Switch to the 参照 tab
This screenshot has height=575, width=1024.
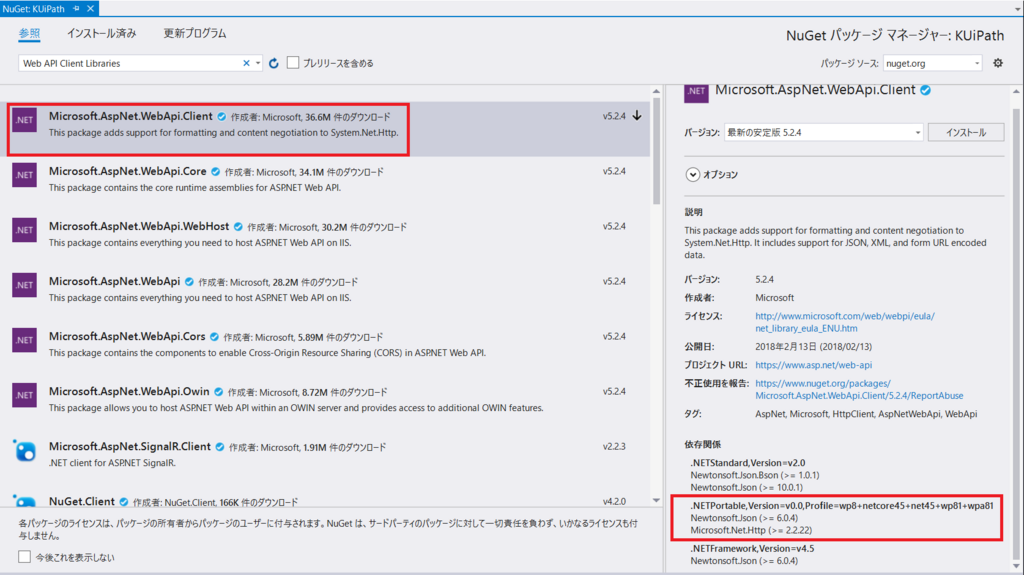click(x=29, y=33)
